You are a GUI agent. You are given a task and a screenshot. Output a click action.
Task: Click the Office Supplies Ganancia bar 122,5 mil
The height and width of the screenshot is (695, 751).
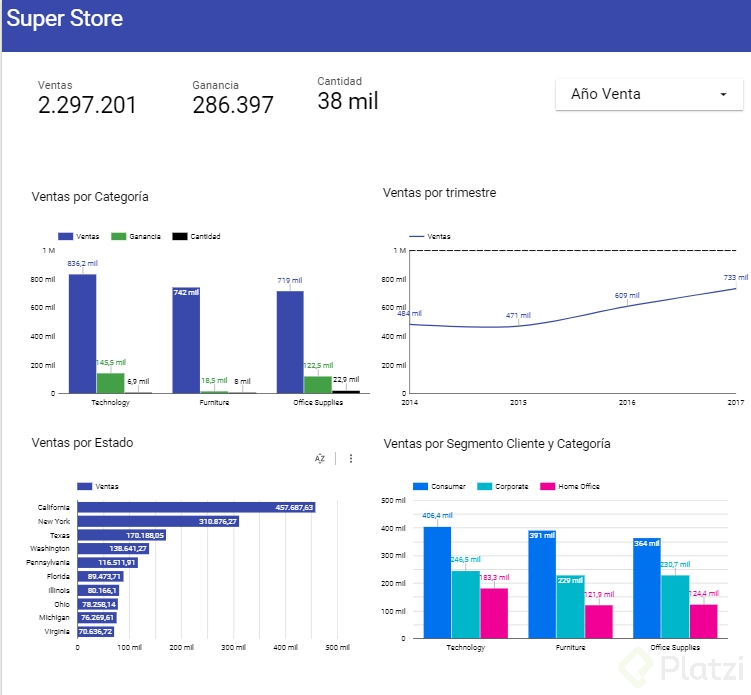(318, 385)
